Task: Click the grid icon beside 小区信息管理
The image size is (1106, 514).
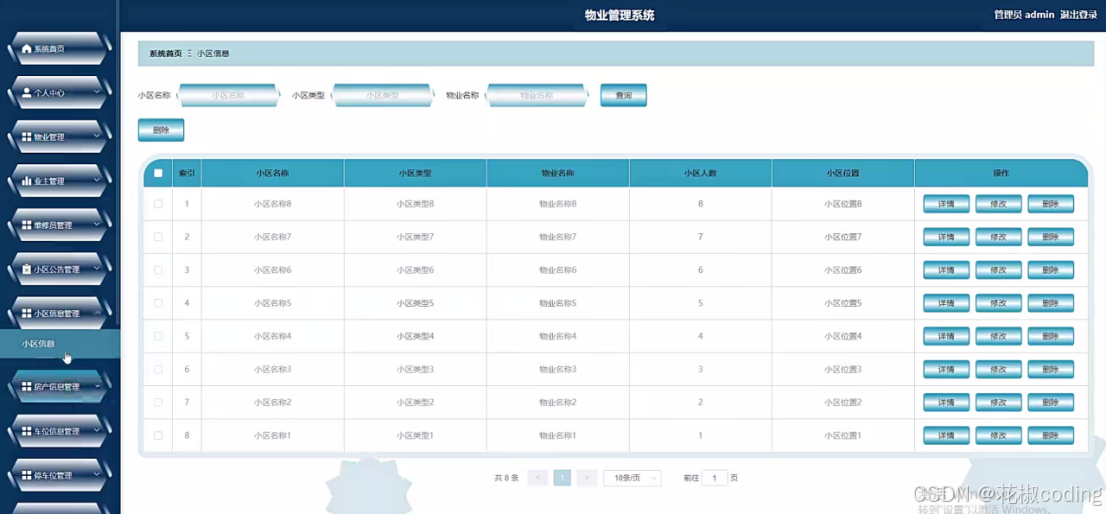Action: tap(27, 313)
